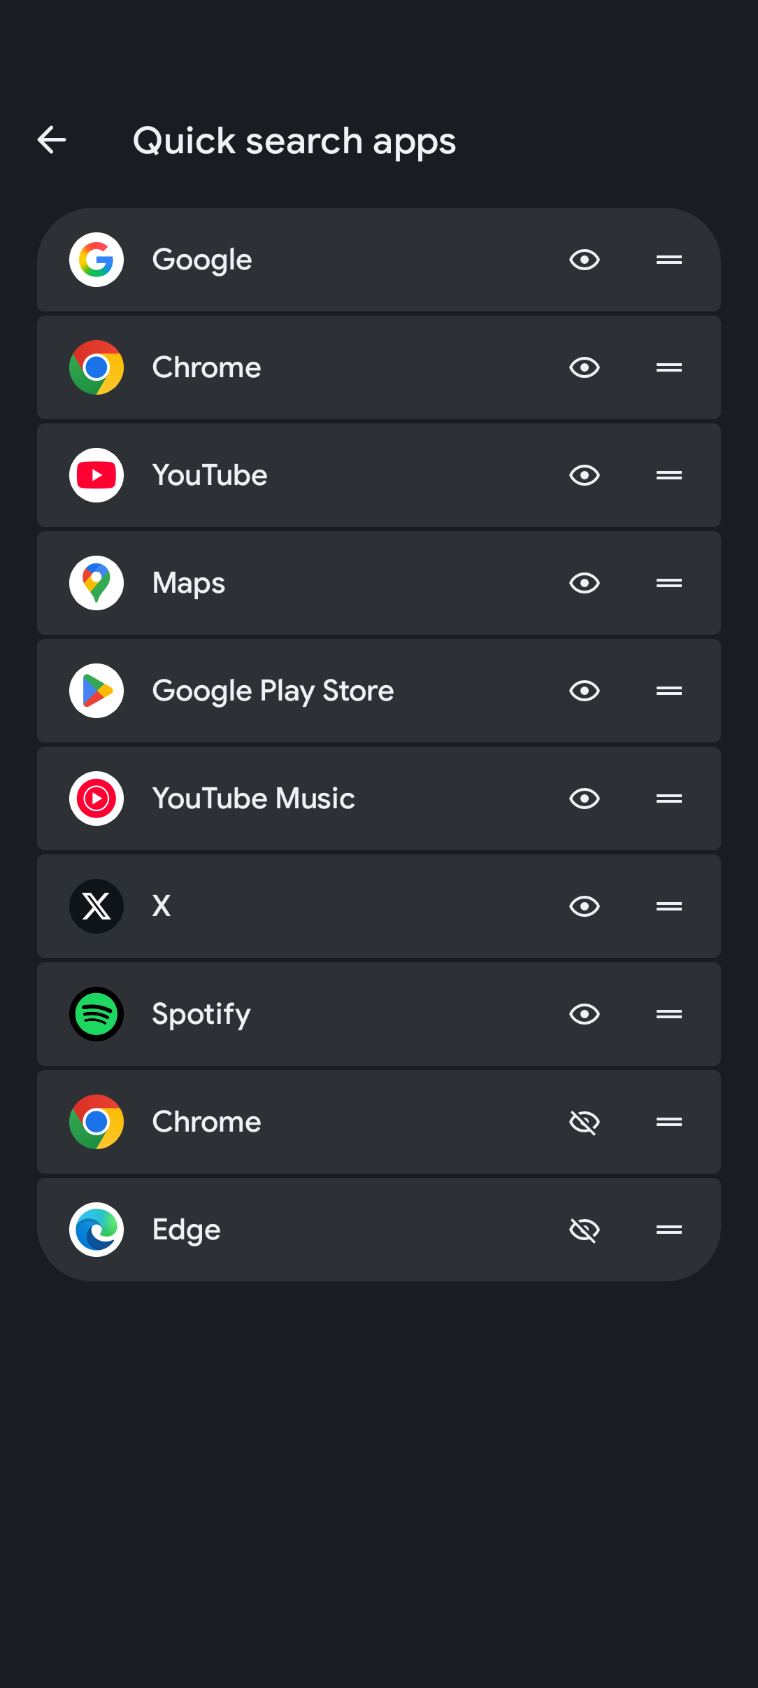The width and height of the screenshot is (758, 1688).
Task: Tap the Maps app icon
Action: coord(96,583)
